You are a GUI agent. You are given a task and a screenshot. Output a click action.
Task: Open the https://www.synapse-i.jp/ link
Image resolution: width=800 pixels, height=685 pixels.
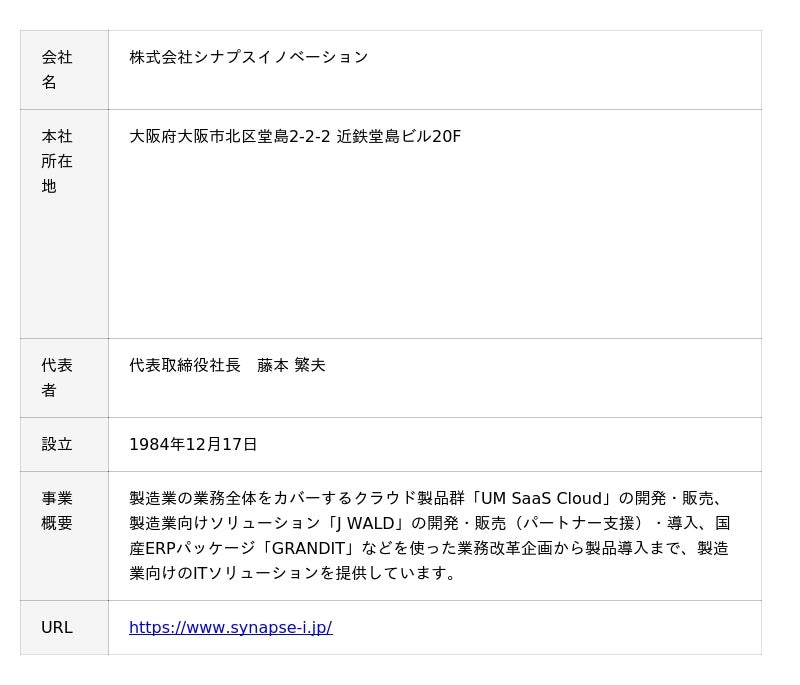(231, 627)
